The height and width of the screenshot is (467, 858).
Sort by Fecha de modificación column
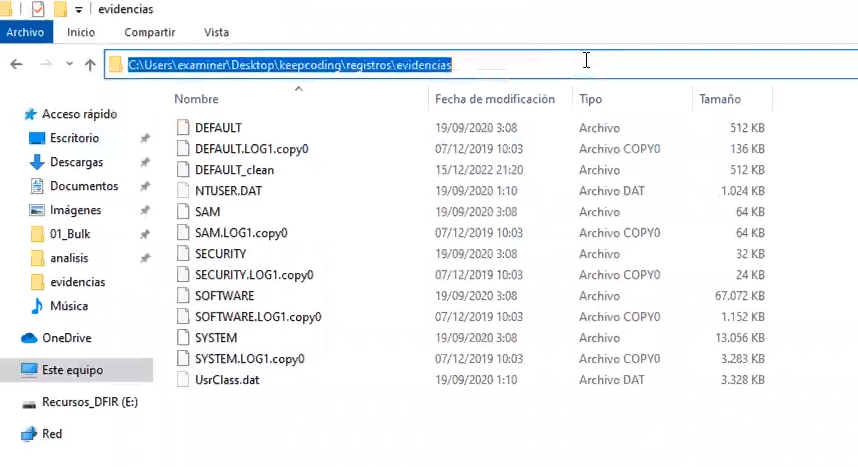pyautogui.click(x=495, y=99)
